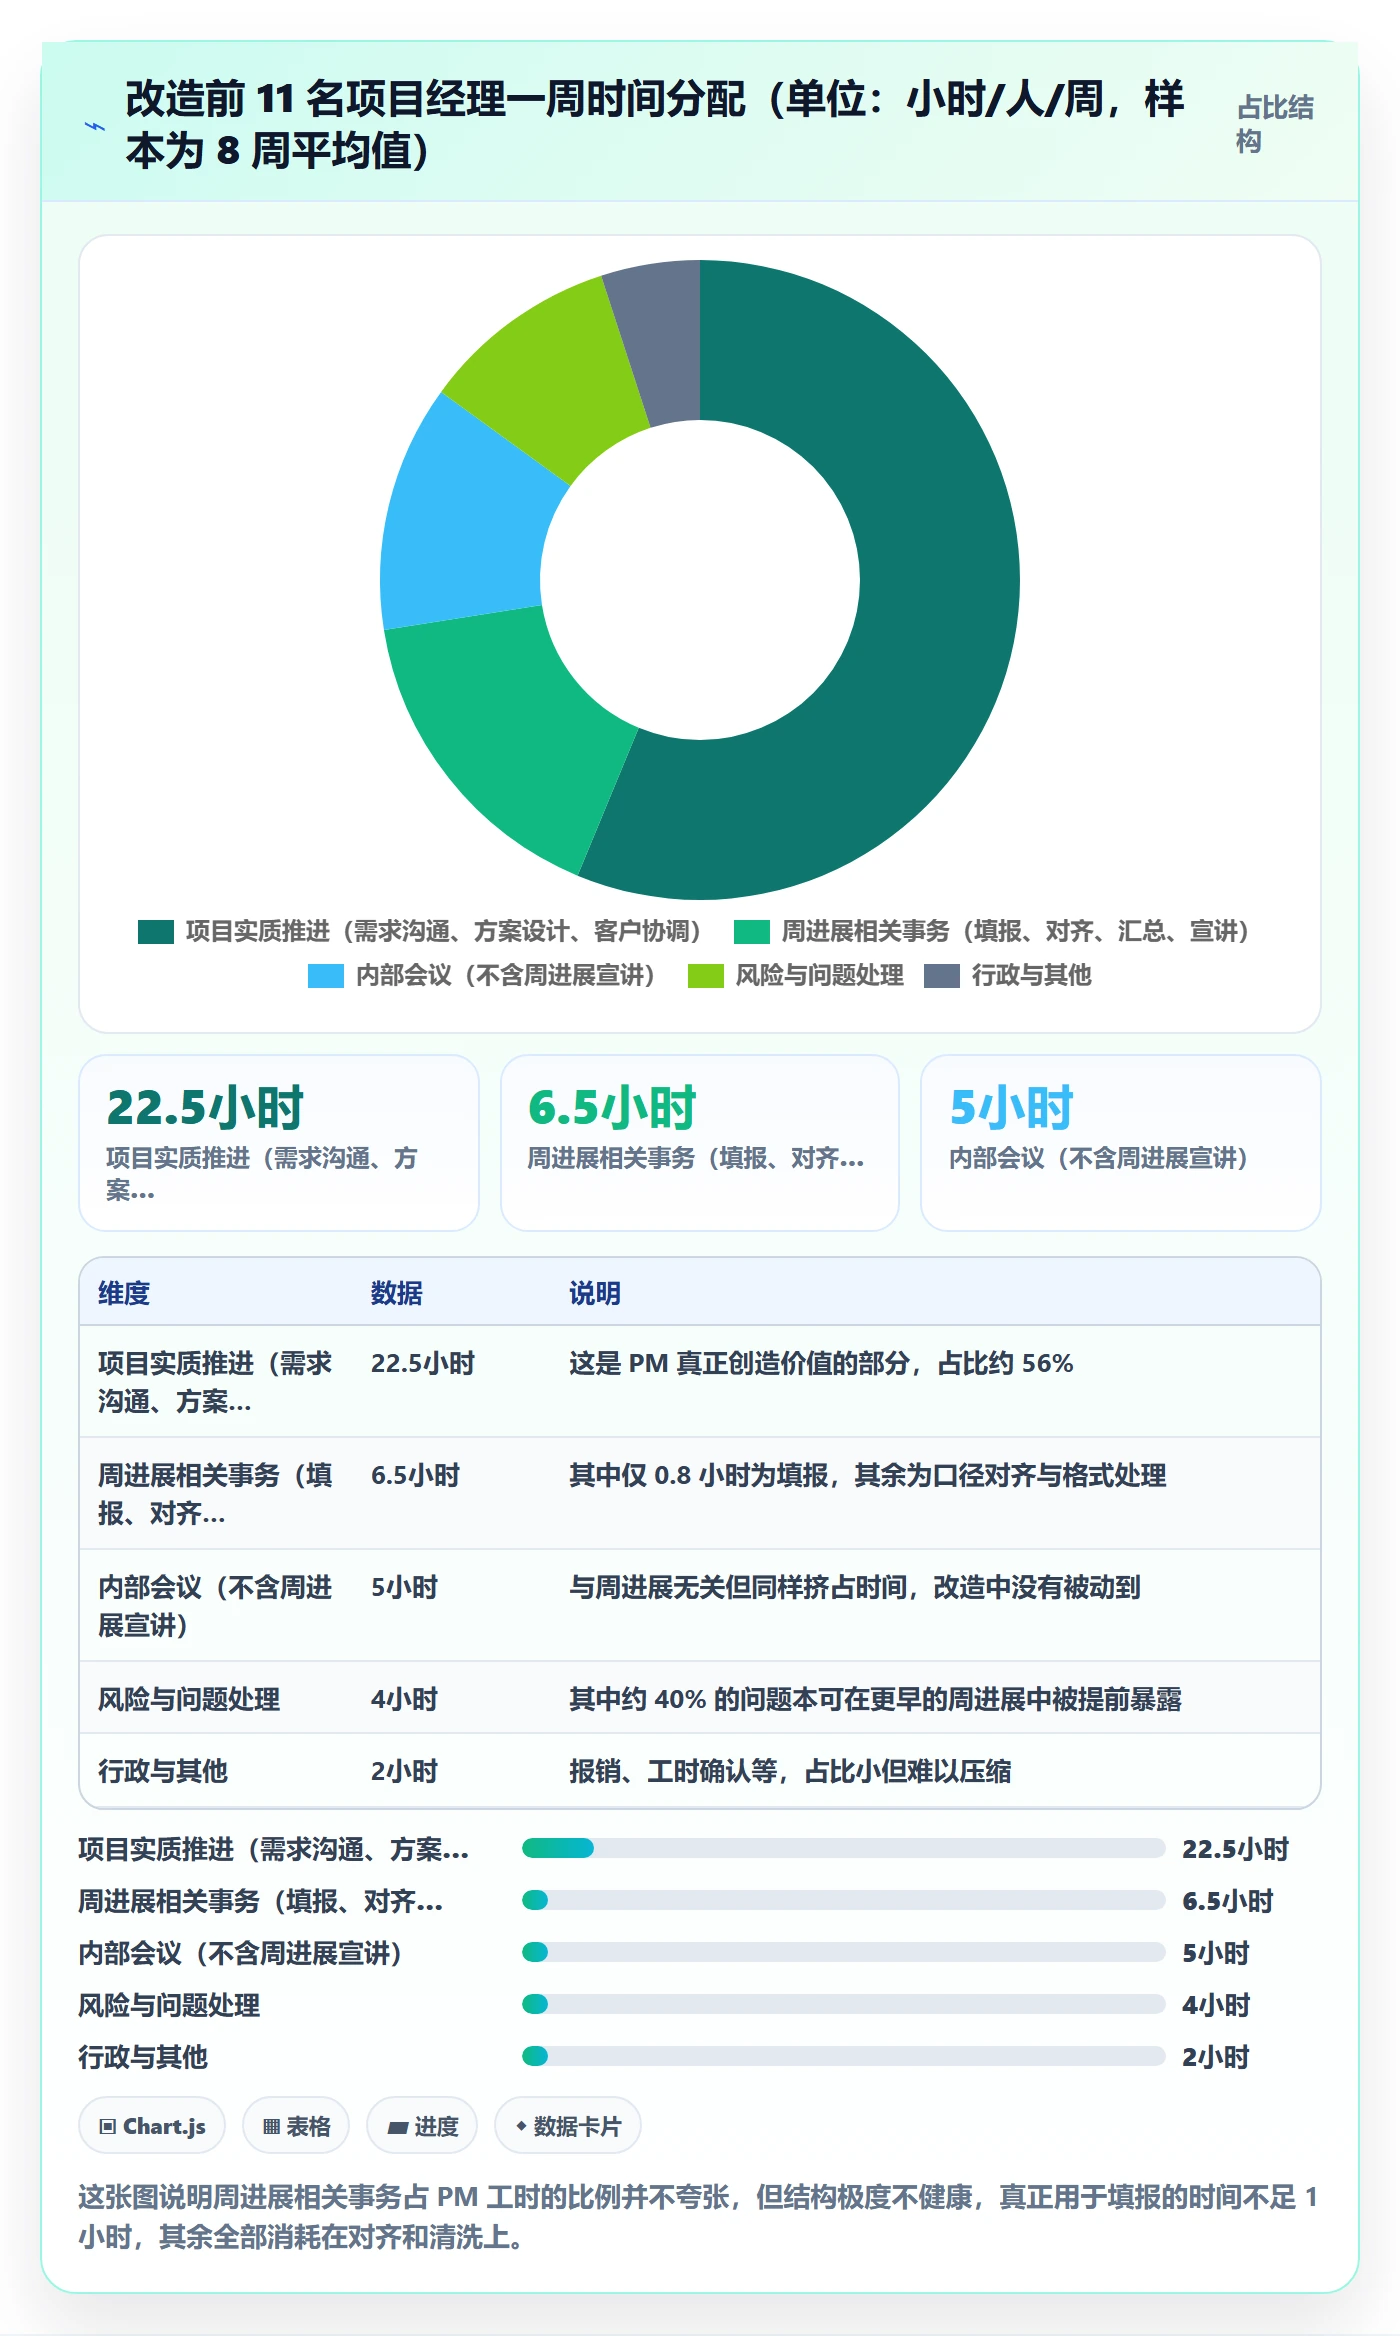Click the 占比结构 badge in header
1400x2336 pixels.
pyautogui.click(x=1275, y=125)
